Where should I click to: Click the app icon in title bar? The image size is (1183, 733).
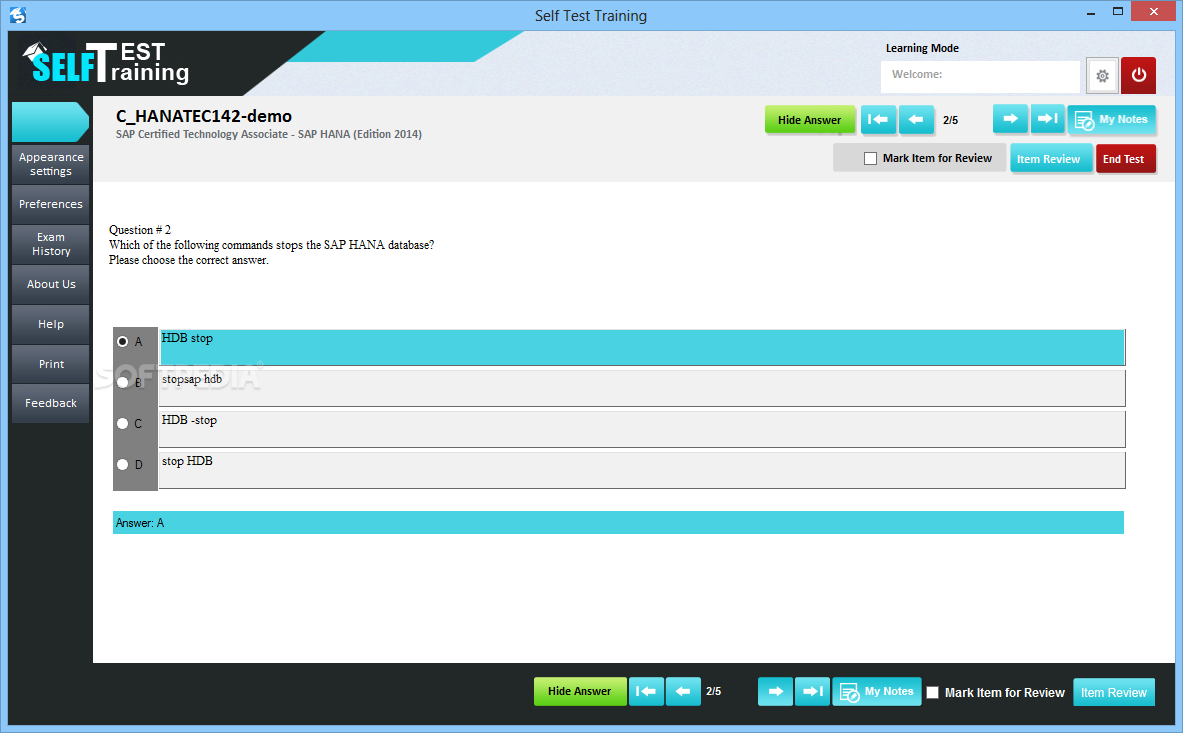[18, 14]
